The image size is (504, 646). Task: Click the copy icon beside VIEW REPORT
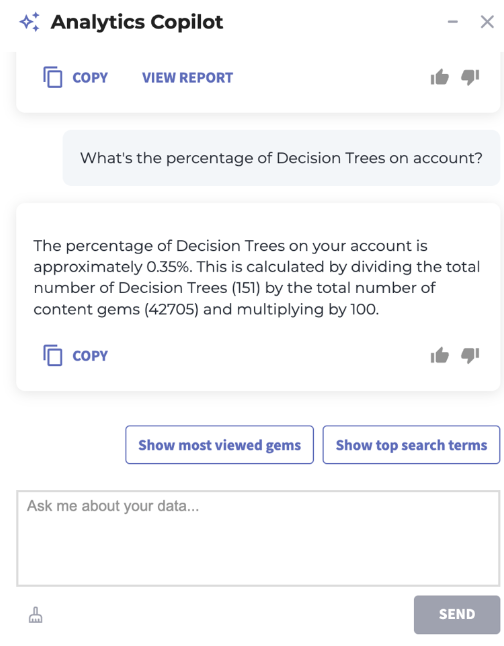click(53, 77)
